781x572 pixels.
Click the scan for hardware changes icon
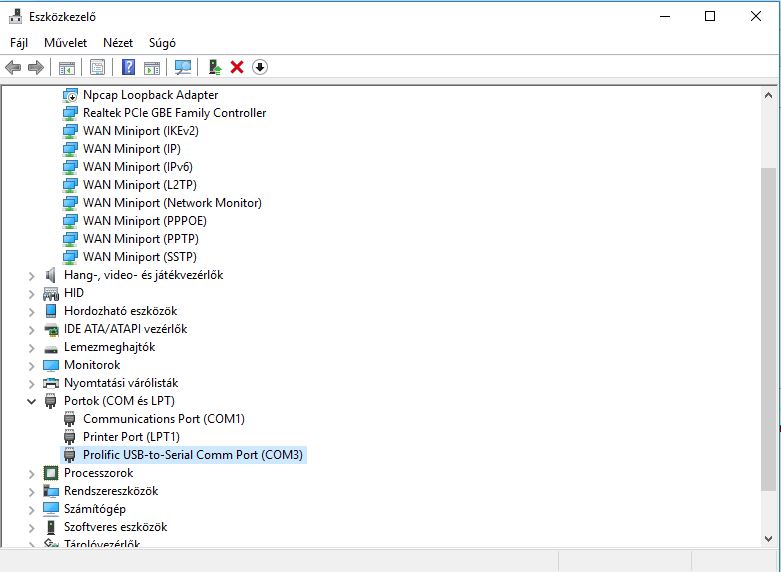click(182, 67)
